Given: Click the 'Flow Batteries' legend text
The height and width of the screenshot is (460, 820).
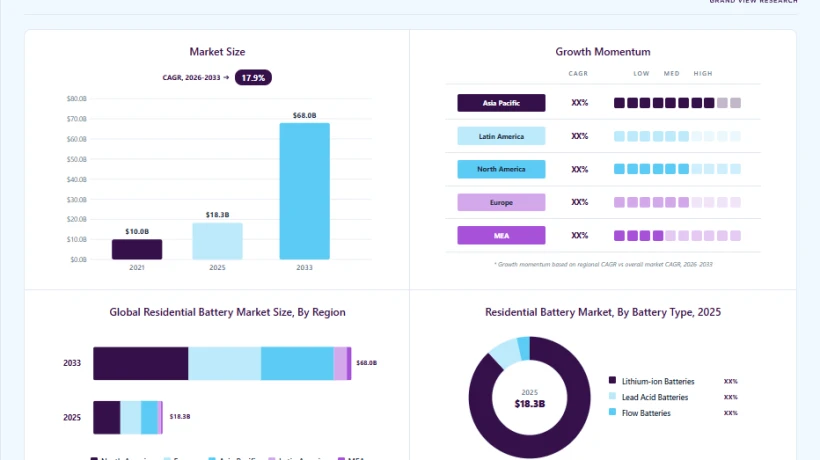Looking at the screenshot, I should pos(646,413).
